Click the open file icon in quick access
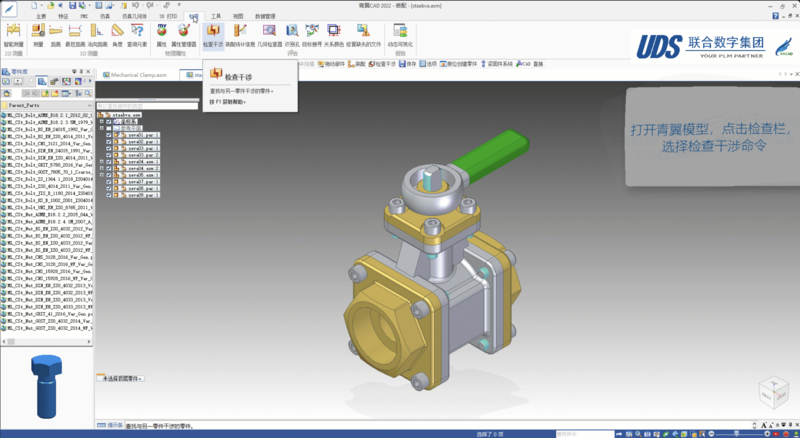The image size is (800, 438). (x=50, y=6)
